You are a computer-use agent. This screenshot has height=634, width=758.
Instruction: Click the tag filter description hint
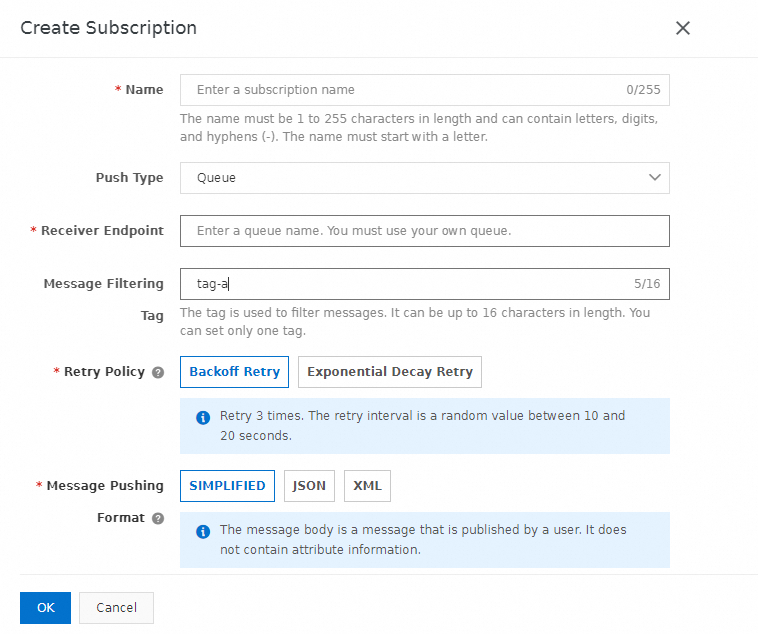415,322
